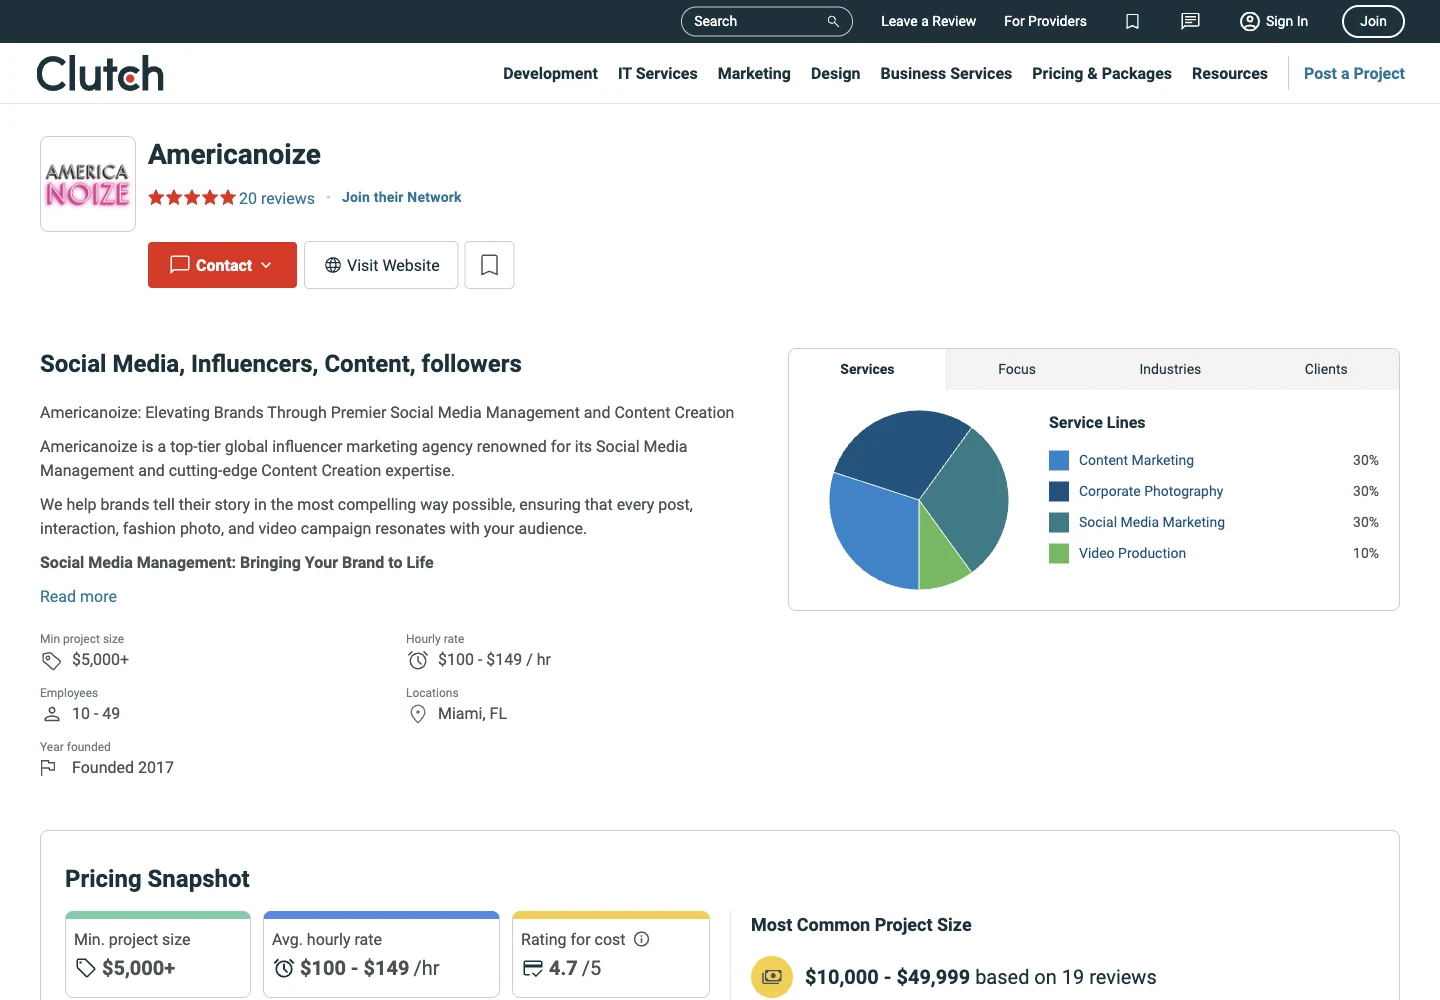Click the Clutch logo
Viewport: 1440px width, 1000px height.
[100, 73]
